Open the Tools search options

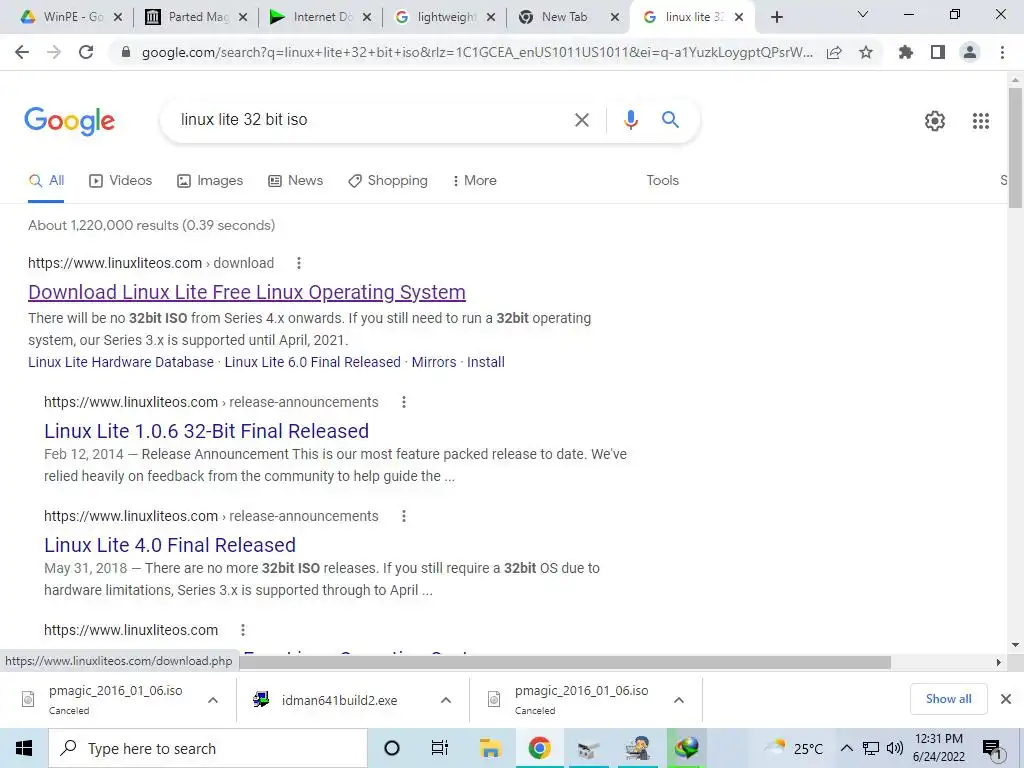tap(662, 181)
